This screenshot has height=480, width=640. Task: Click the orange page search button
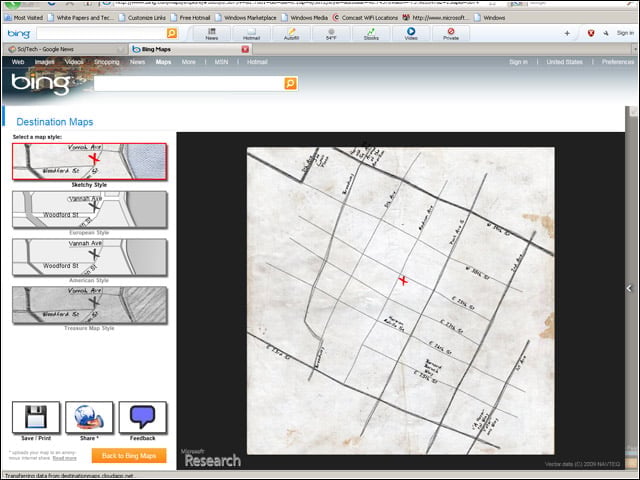click(291, 84)
